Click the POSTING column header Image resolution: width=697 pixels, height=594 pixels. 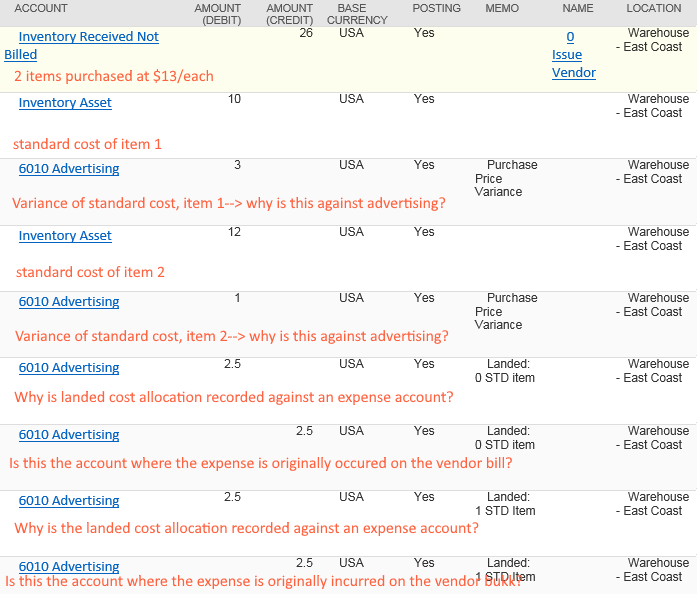tap(437, 8)
